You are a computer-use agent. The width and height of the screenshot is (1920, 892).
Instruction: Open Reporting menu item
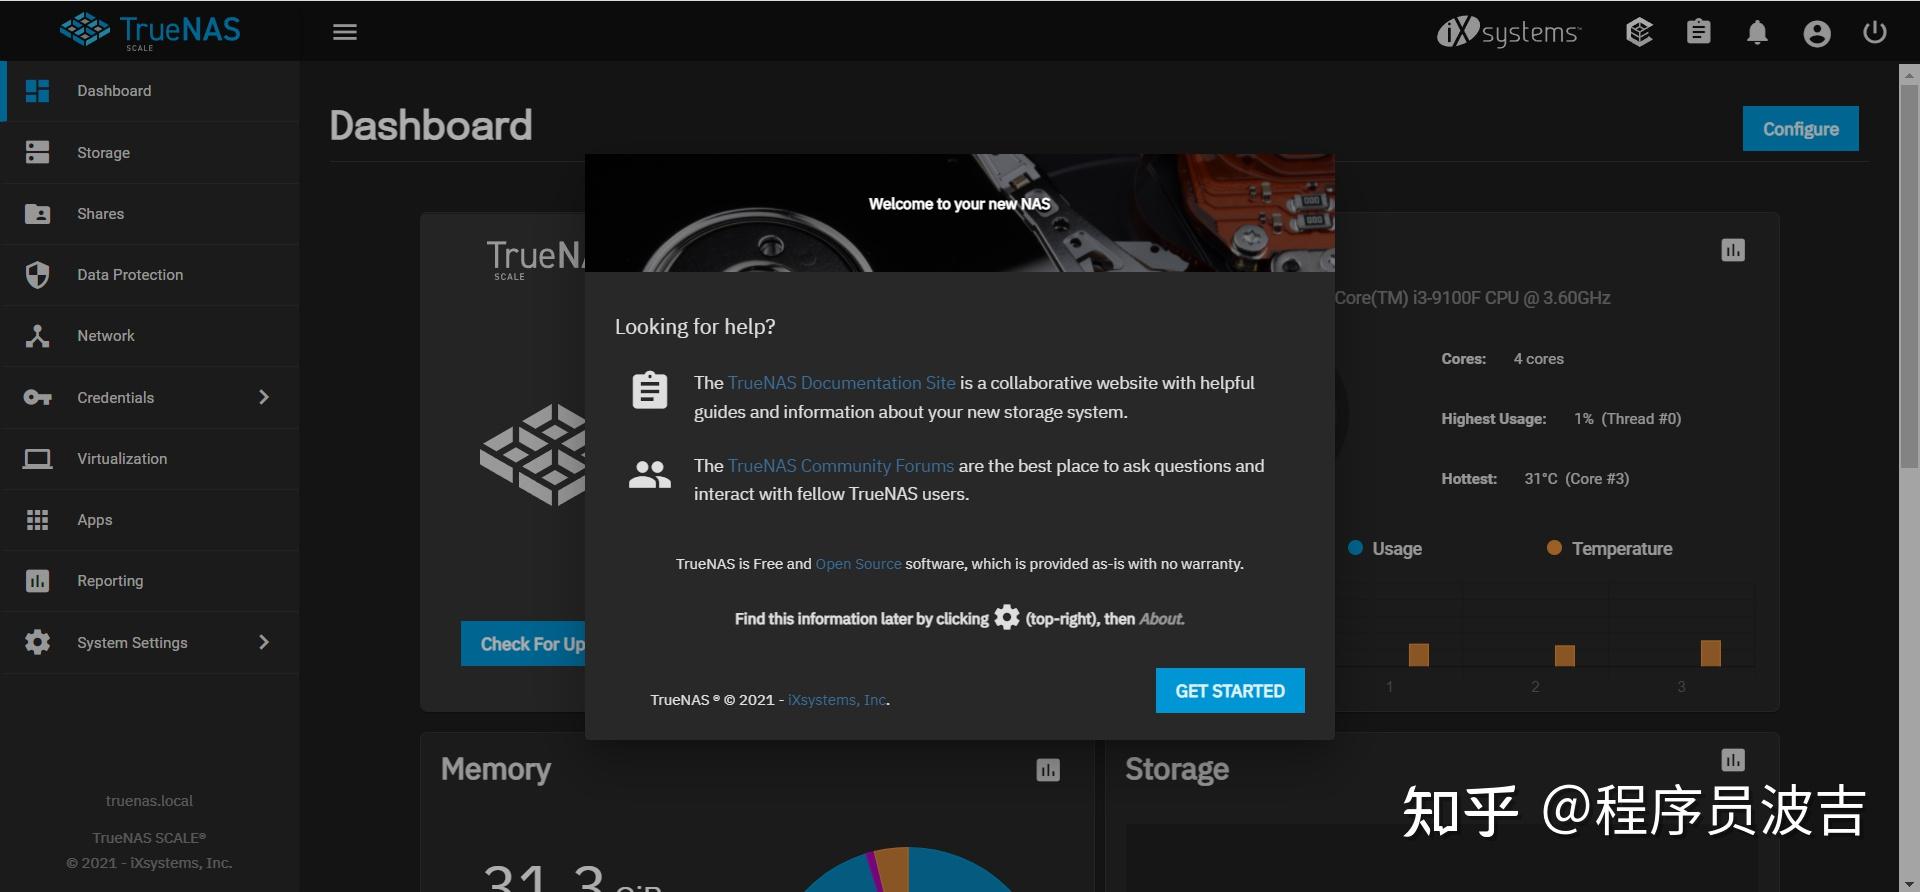pos(150,581)
